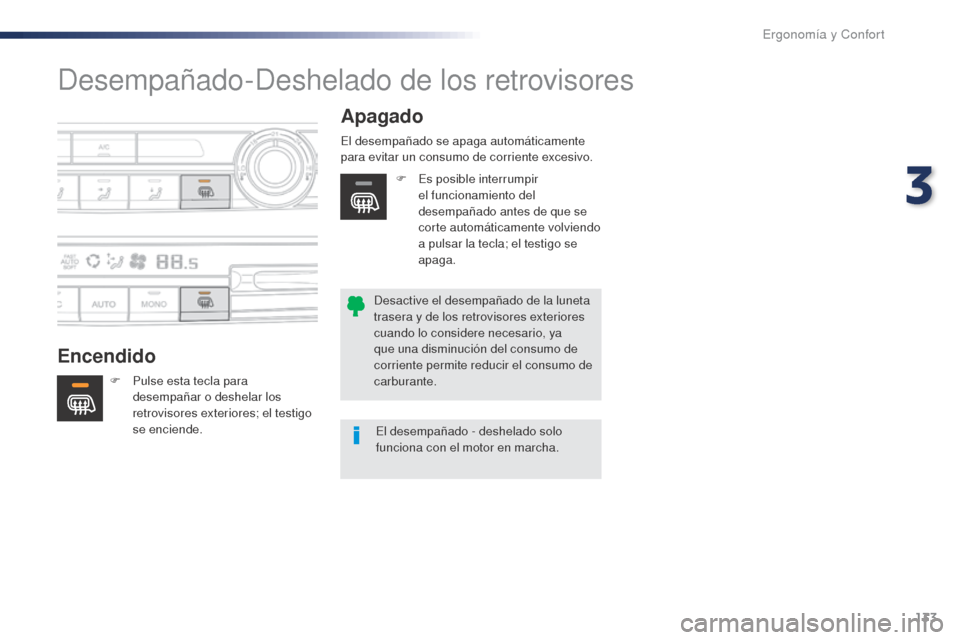The image size is (960, 640).
Task: Click the text 'El desempañado se apaga automáticamente'
Action: (463, 141)
